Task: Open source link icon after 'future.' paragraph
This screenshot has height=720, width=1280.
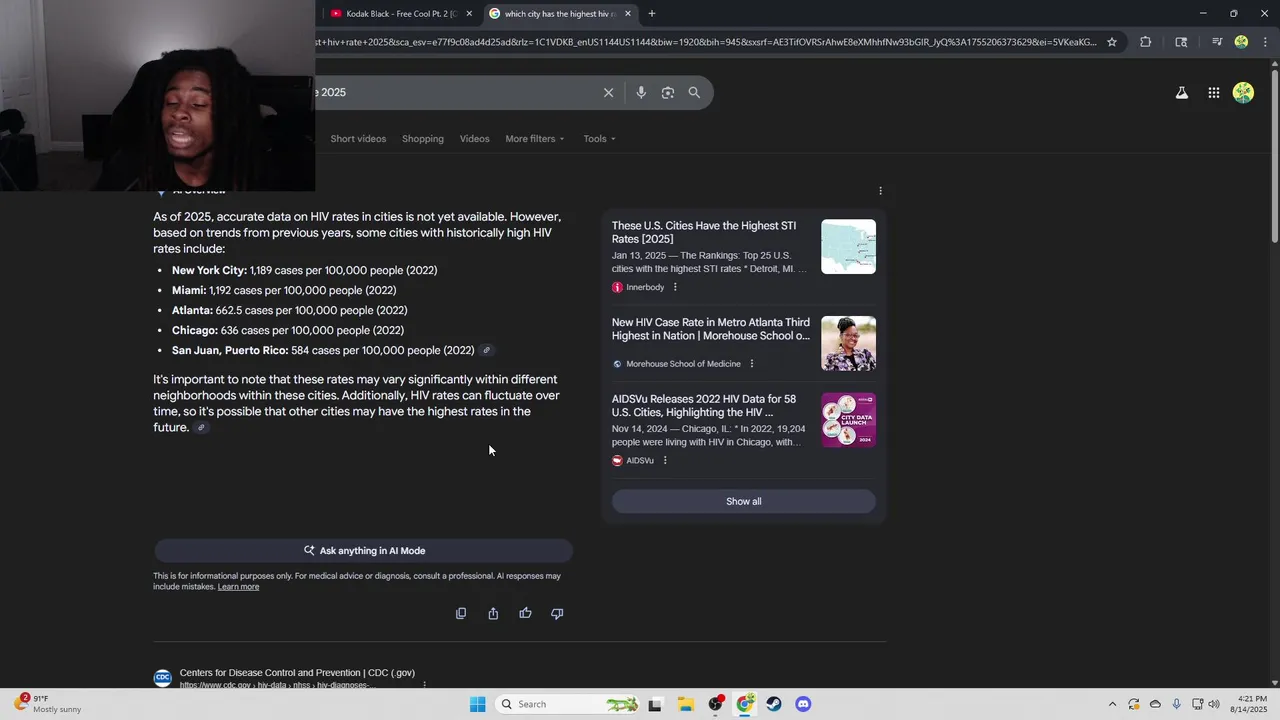Action: (201, 428)
